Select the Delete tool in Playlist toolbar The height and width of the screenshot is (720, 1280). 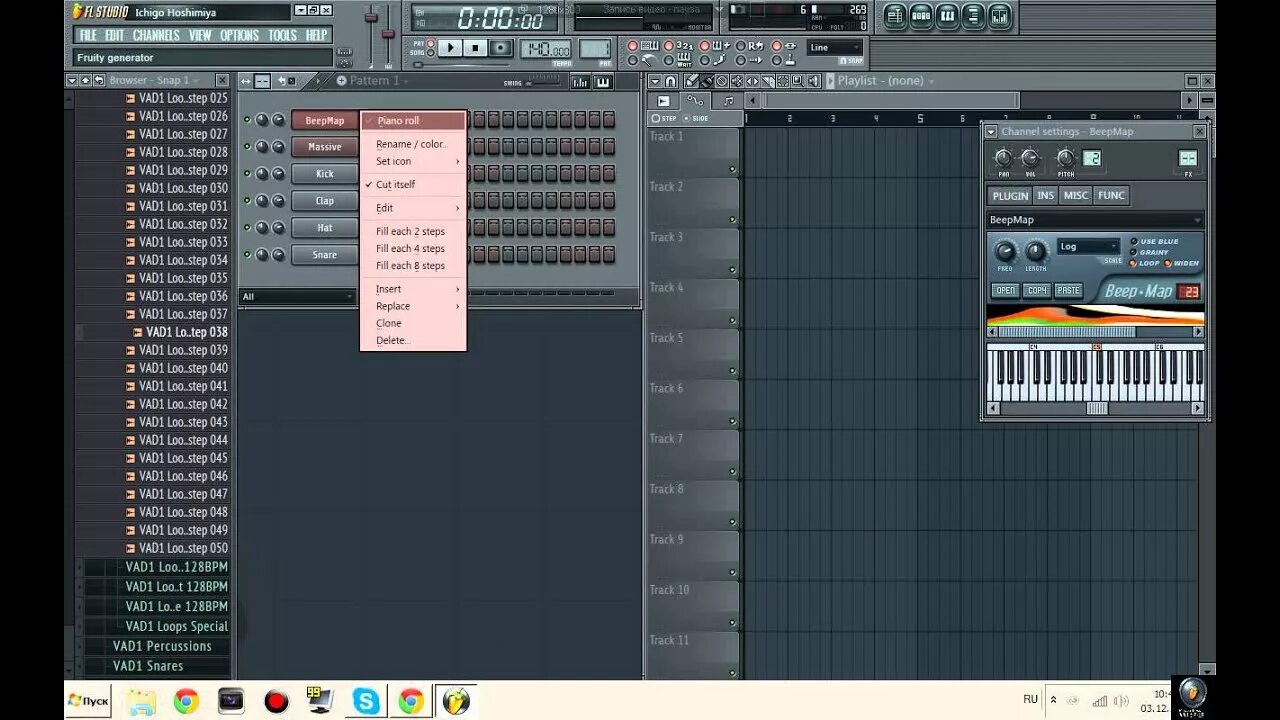721,81
